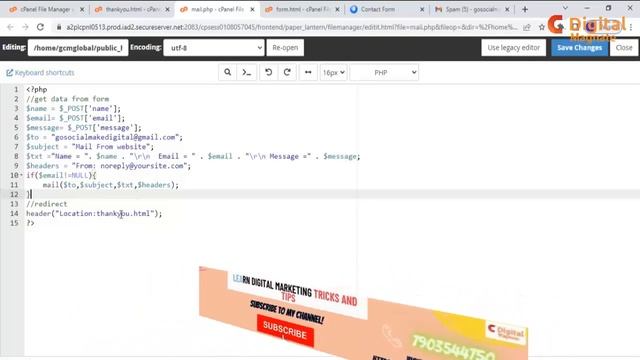Viewport: 640px width, 360px height.
Task: Click the editor Close button
Action: pos(624,48)
